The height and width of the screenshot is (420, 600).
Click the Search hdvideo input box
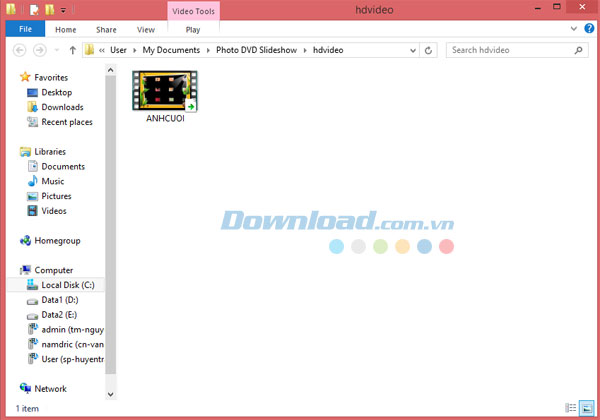point(505,50)
